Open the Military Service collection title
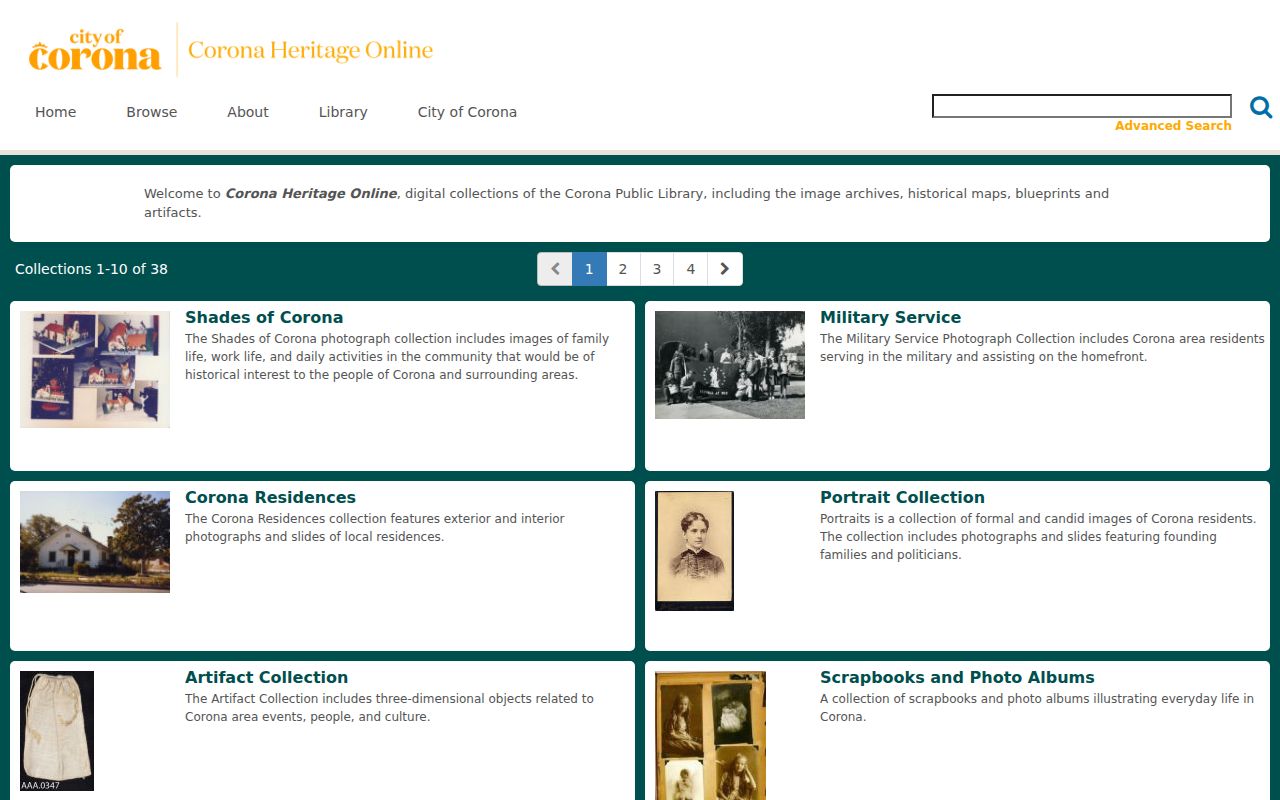This screenshot has width=1280, height=800. coord(890,317)
